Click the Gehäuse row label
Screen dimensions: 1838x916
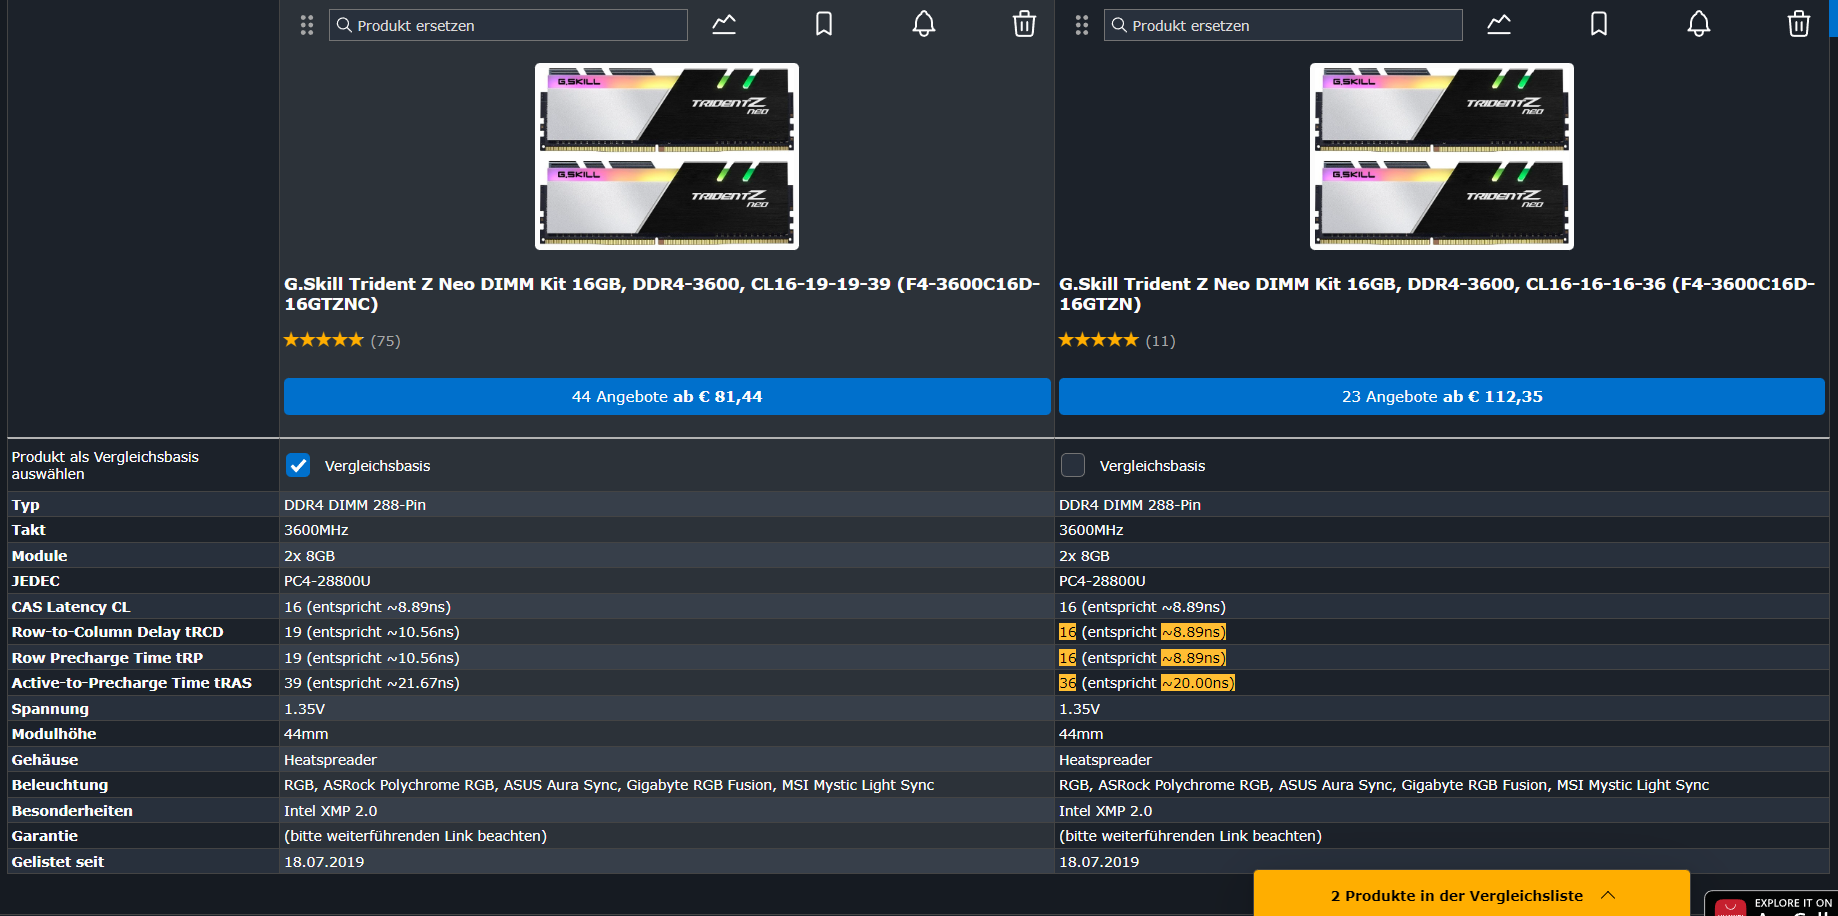click(45, 760)
